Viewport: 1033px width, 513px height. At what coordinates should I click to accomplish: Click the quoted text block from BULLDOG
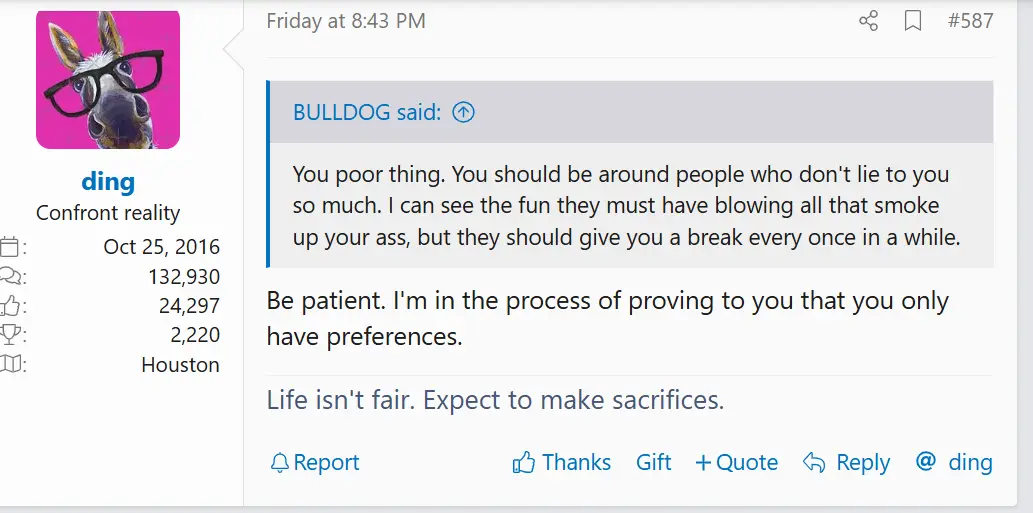coord(620,206)
